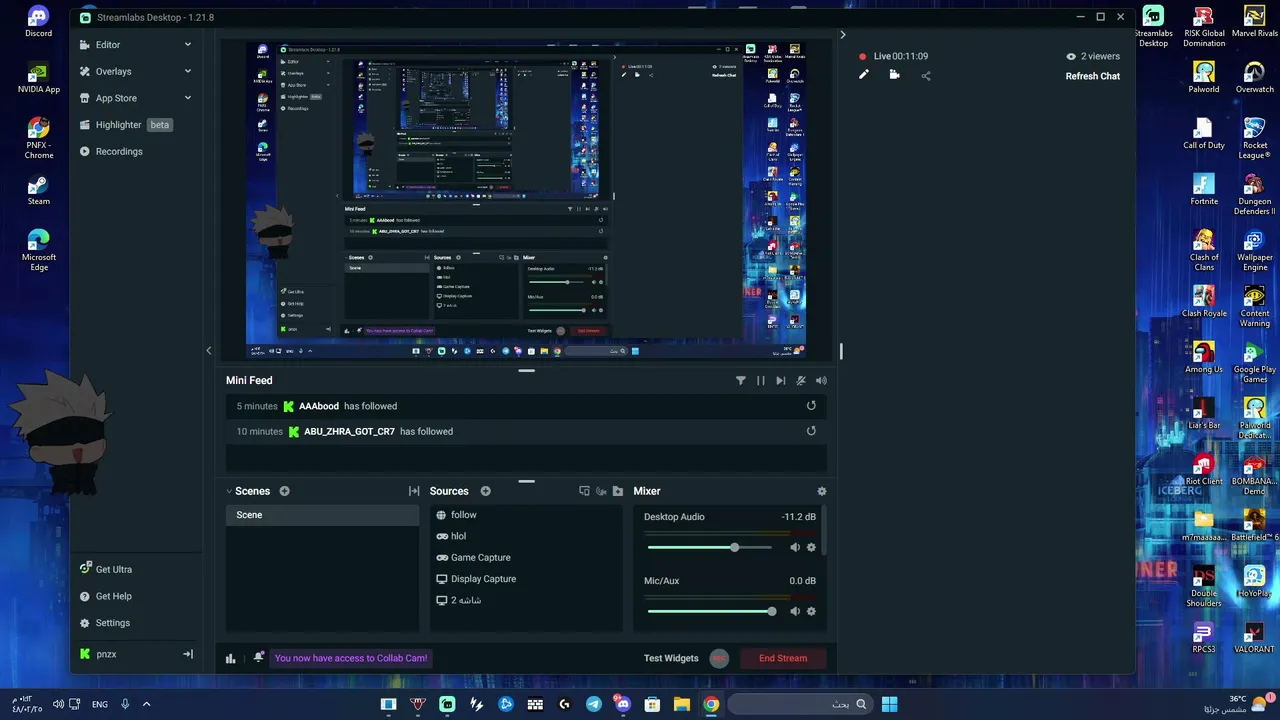Click the AAAbood follower name
Screen dimensions: 1280x720
coord(319,407)
